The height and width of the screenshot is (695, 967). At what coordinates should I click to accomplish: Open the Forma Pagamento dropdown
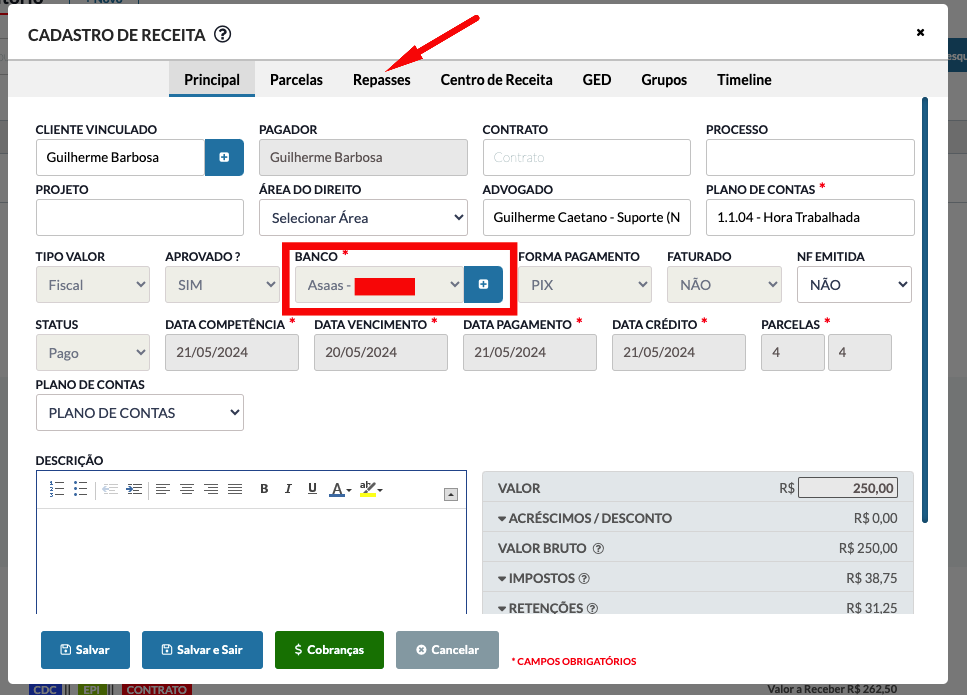[585, 285]
